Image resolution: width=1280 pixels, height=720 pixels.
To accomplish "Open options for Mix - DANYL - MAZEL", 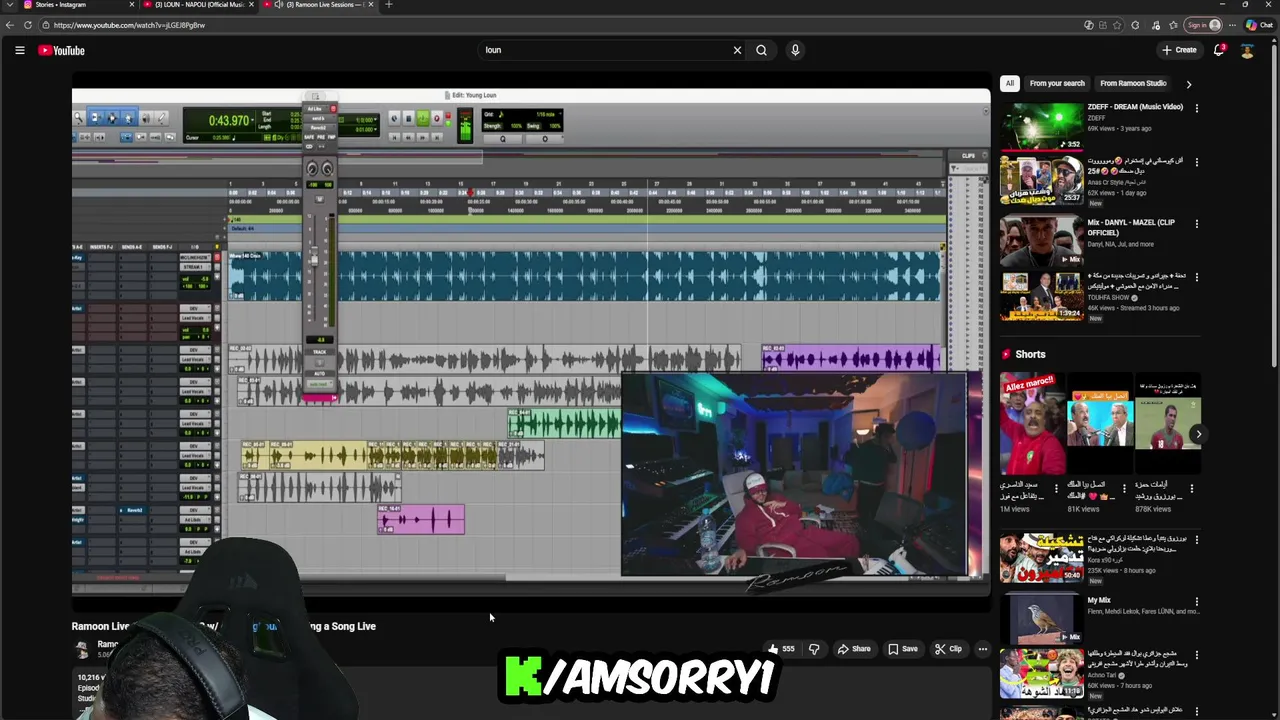I will click(1197, 224).
